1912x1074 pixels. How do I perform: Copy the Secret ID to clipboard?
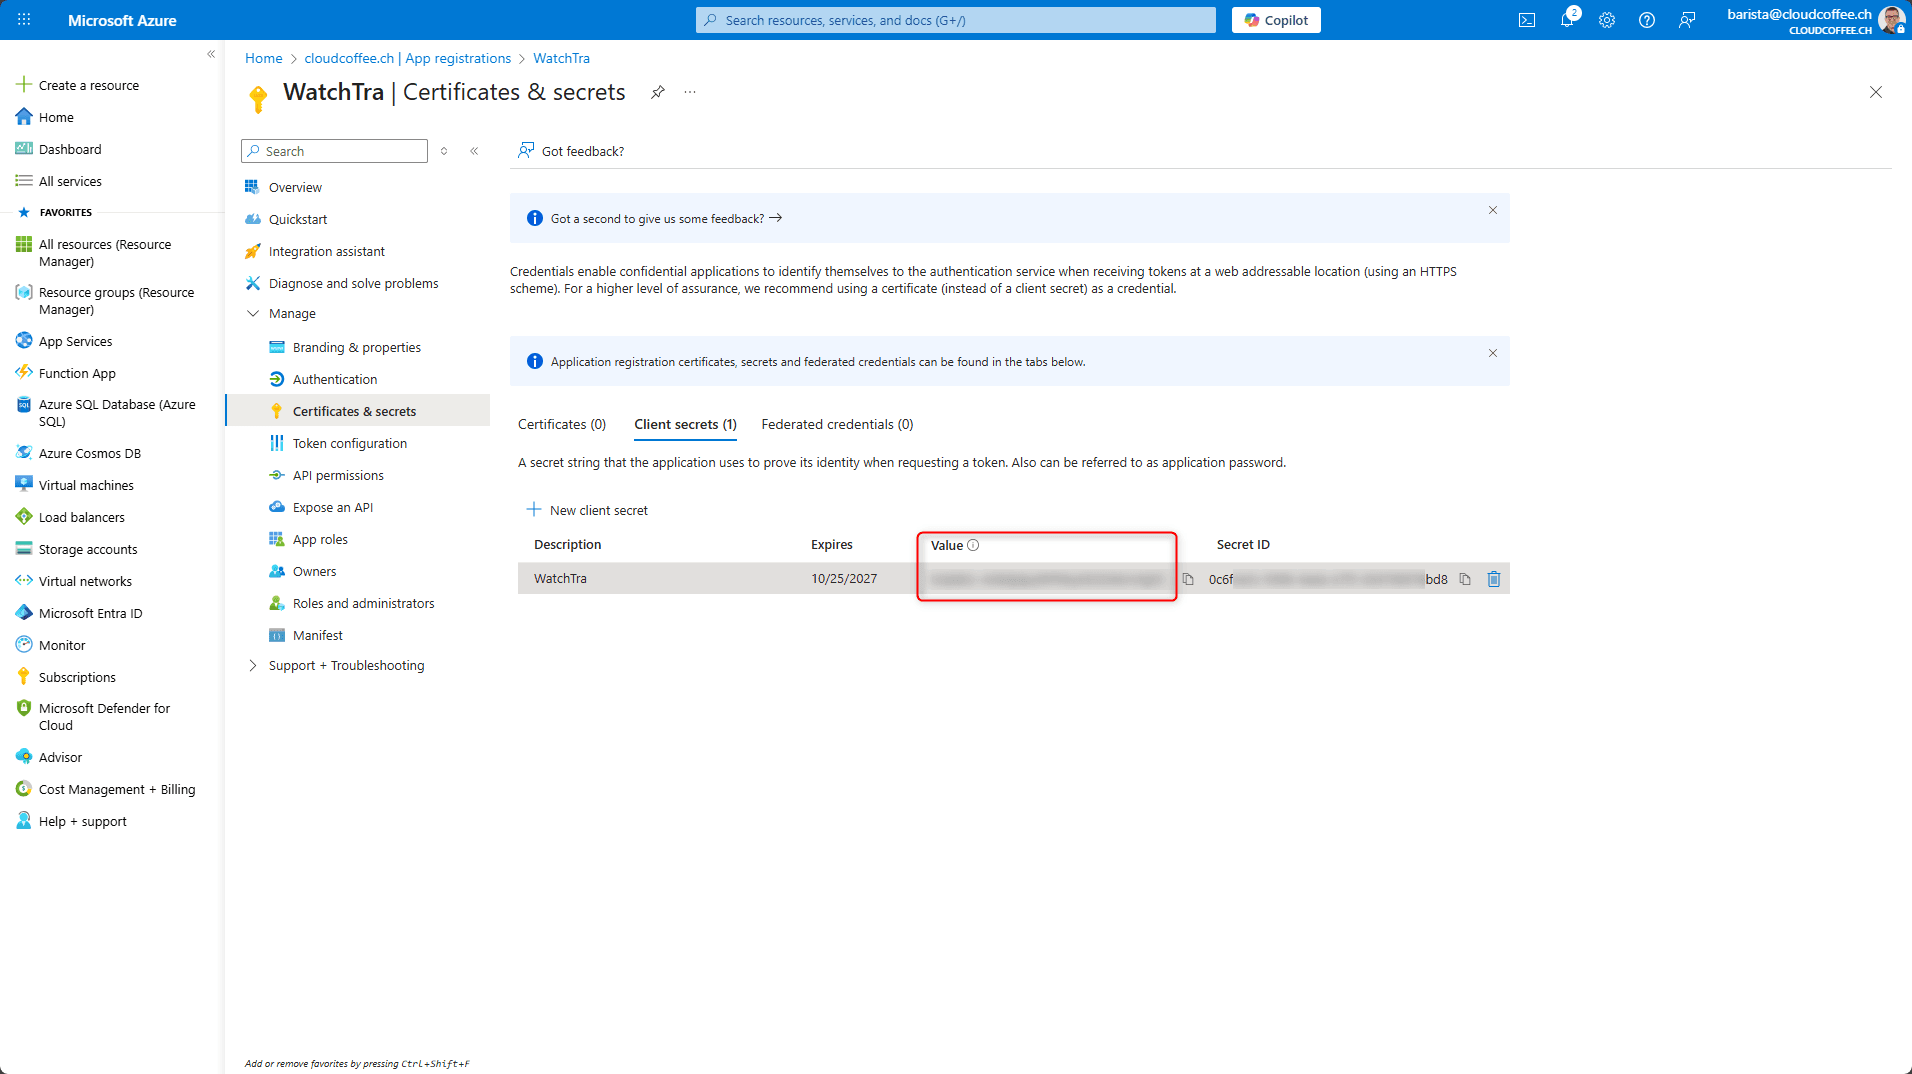pyautogui.click(x=1465, y=579)
